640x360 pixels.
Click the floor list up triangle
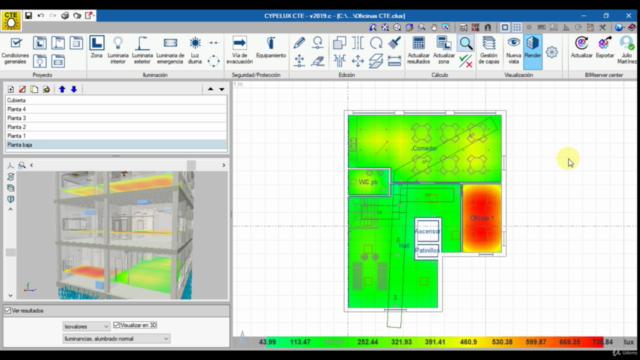(211, 89)
